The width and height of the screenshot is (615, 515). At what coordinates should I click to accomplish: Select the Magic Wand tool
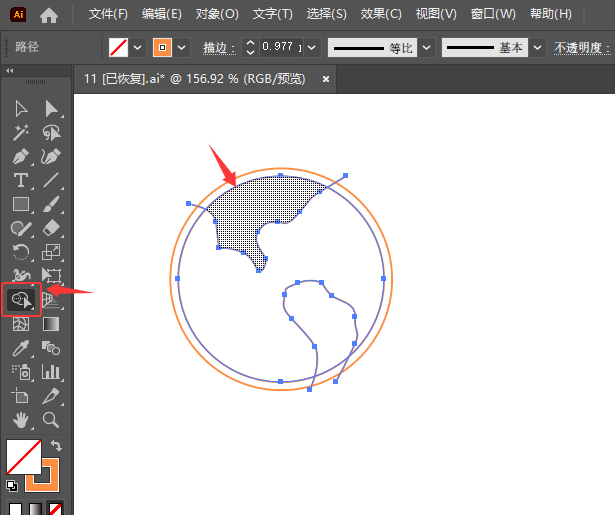click(x=21, y=133)
